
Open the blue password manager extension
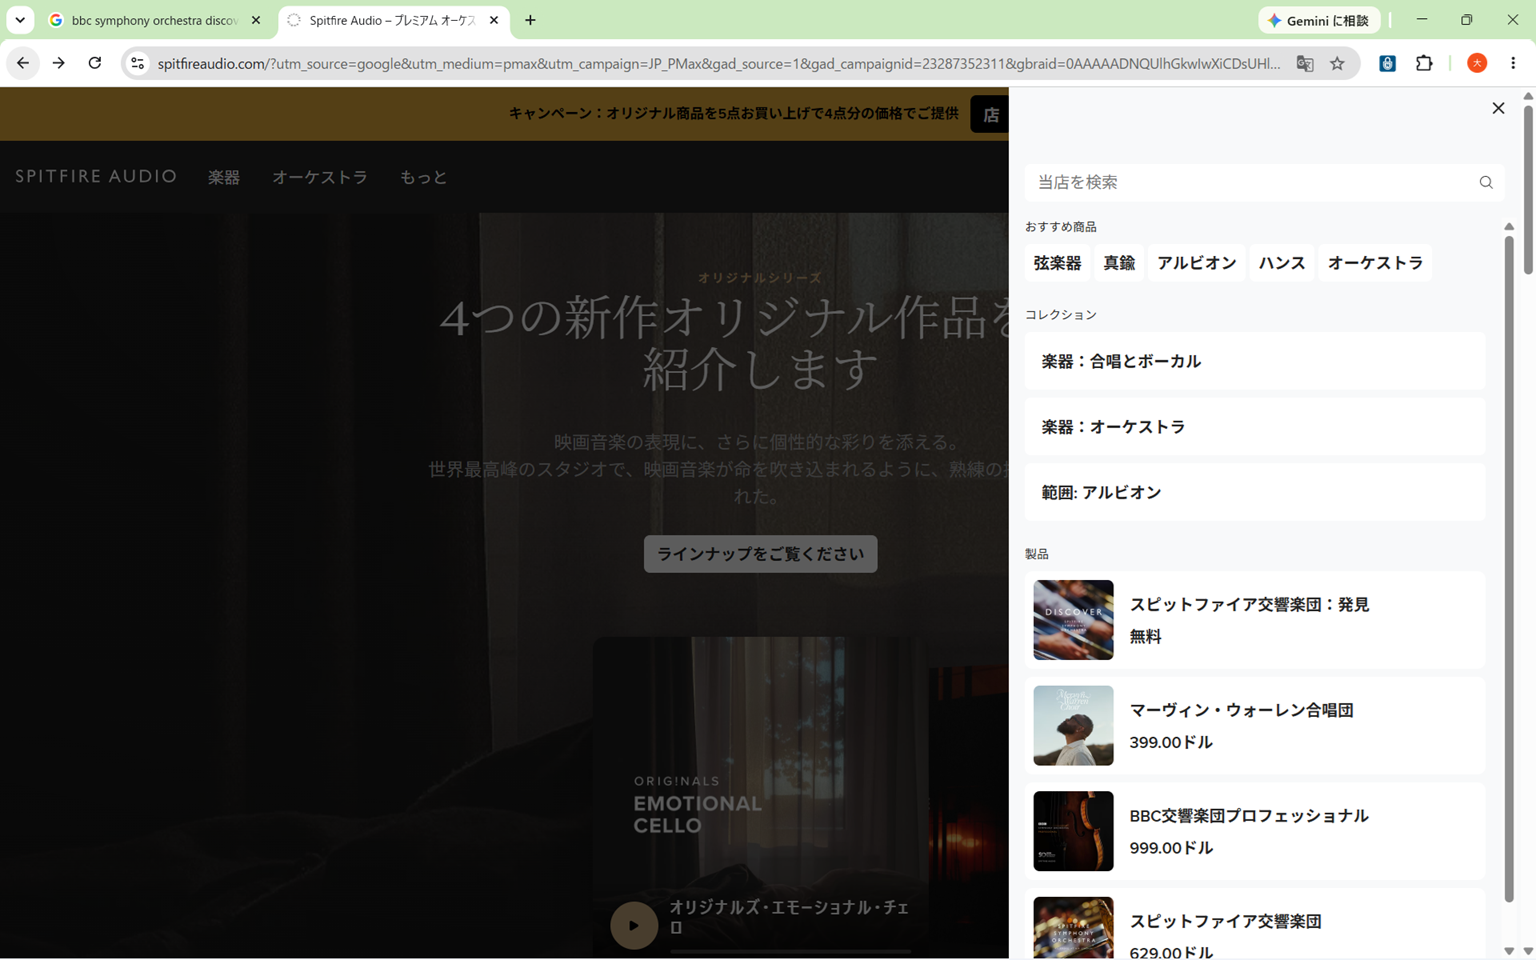pos(1387,63)
